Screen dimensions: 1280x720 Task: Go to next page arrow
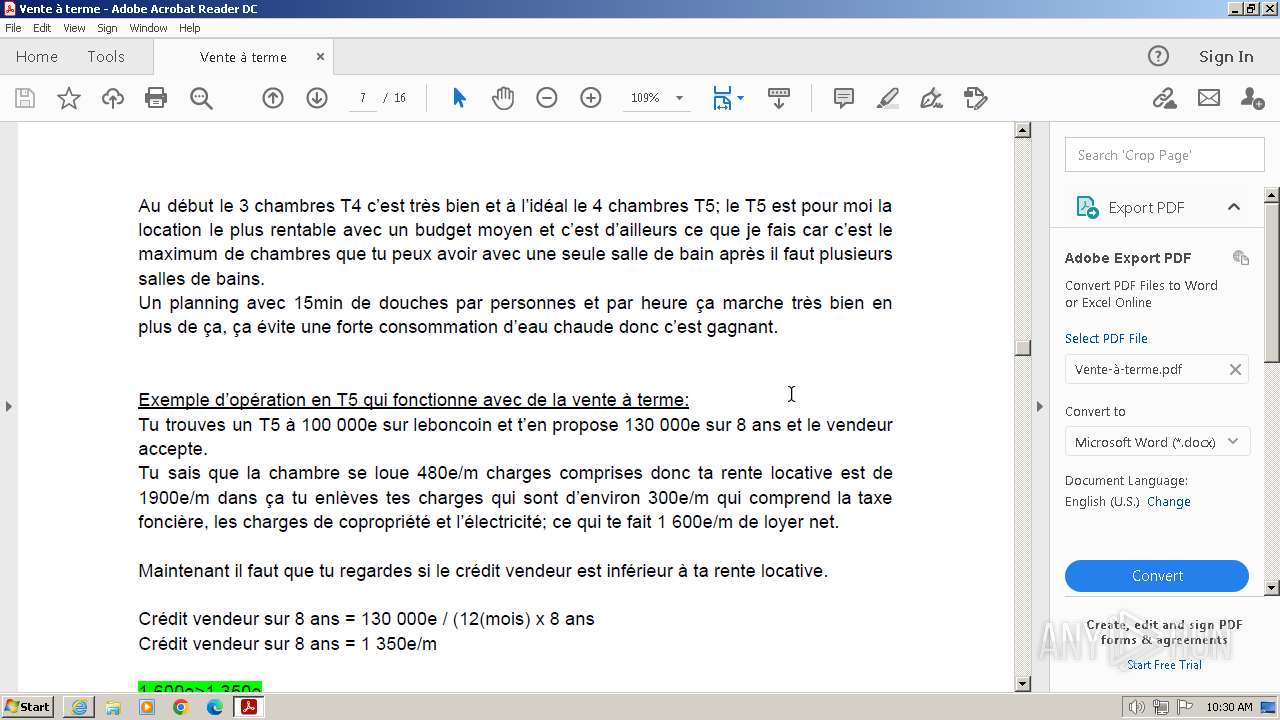[317, 98]
